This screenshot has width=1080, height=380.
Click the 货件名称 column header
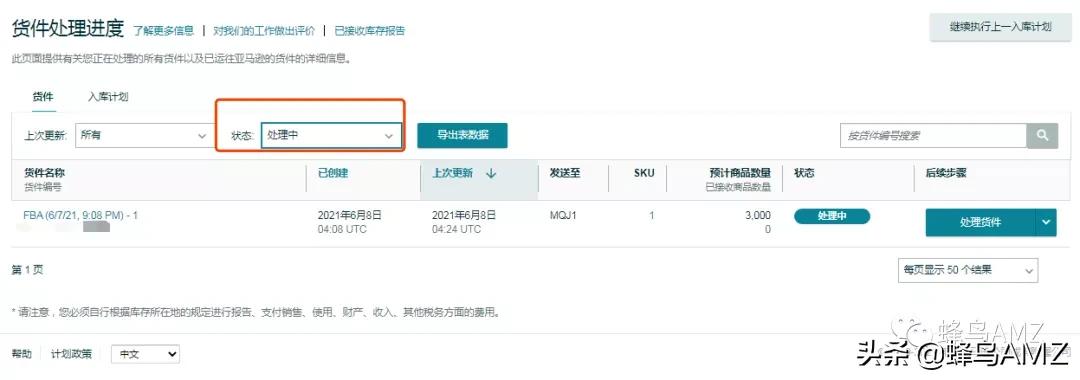coord(44,173)
